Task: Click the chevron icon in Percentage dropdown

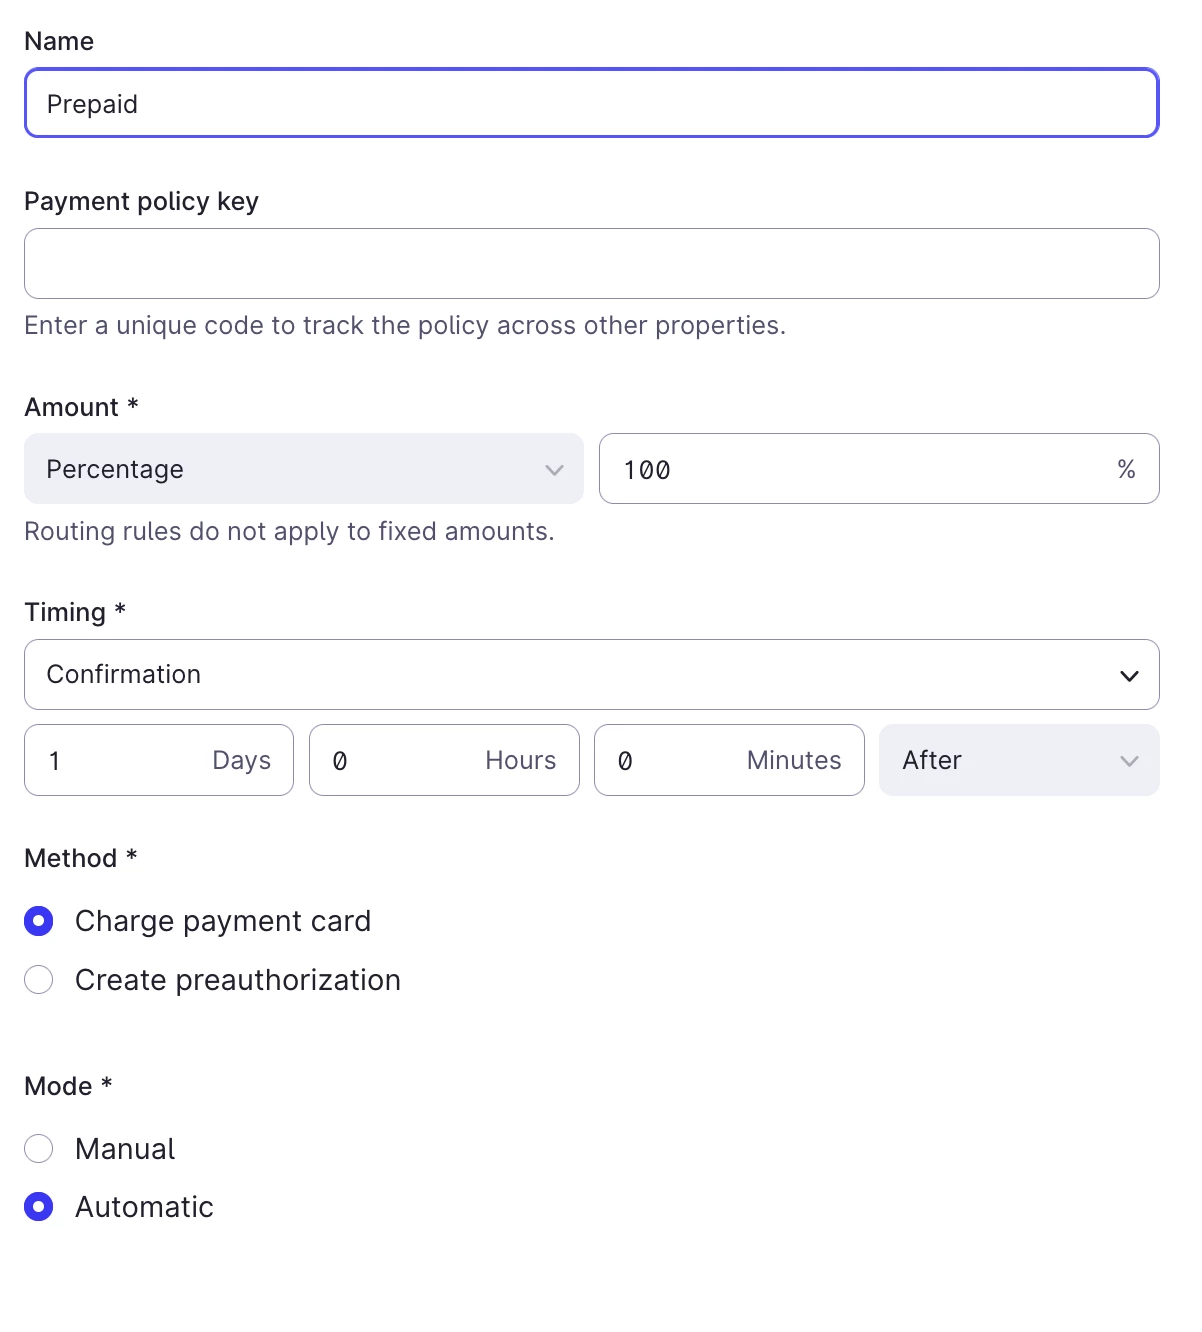Action: pos(554,470)
